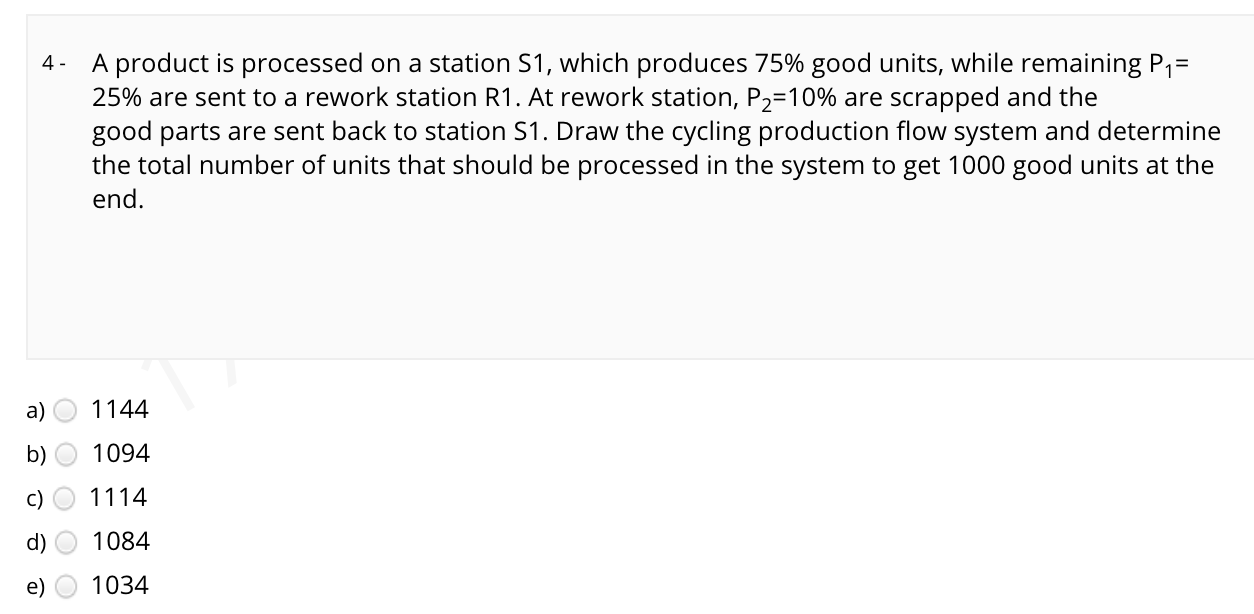Click the label text 1034
Viewport: 1254px width, 614px height.
pos(120,585)
